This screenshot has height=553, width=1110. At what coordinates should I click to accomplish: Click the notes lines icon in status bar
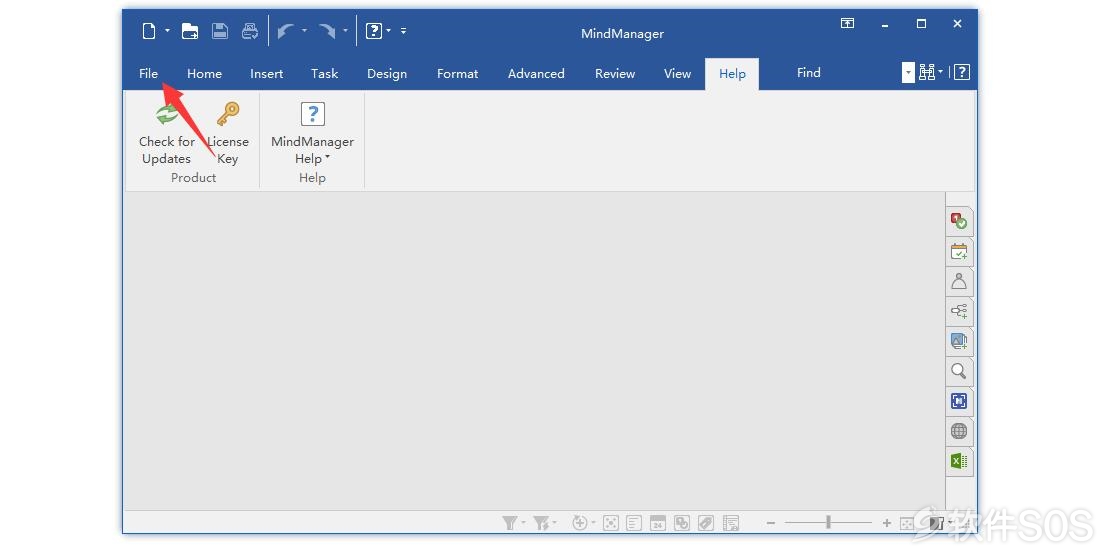pyautogui.click(x=634, y=523)
